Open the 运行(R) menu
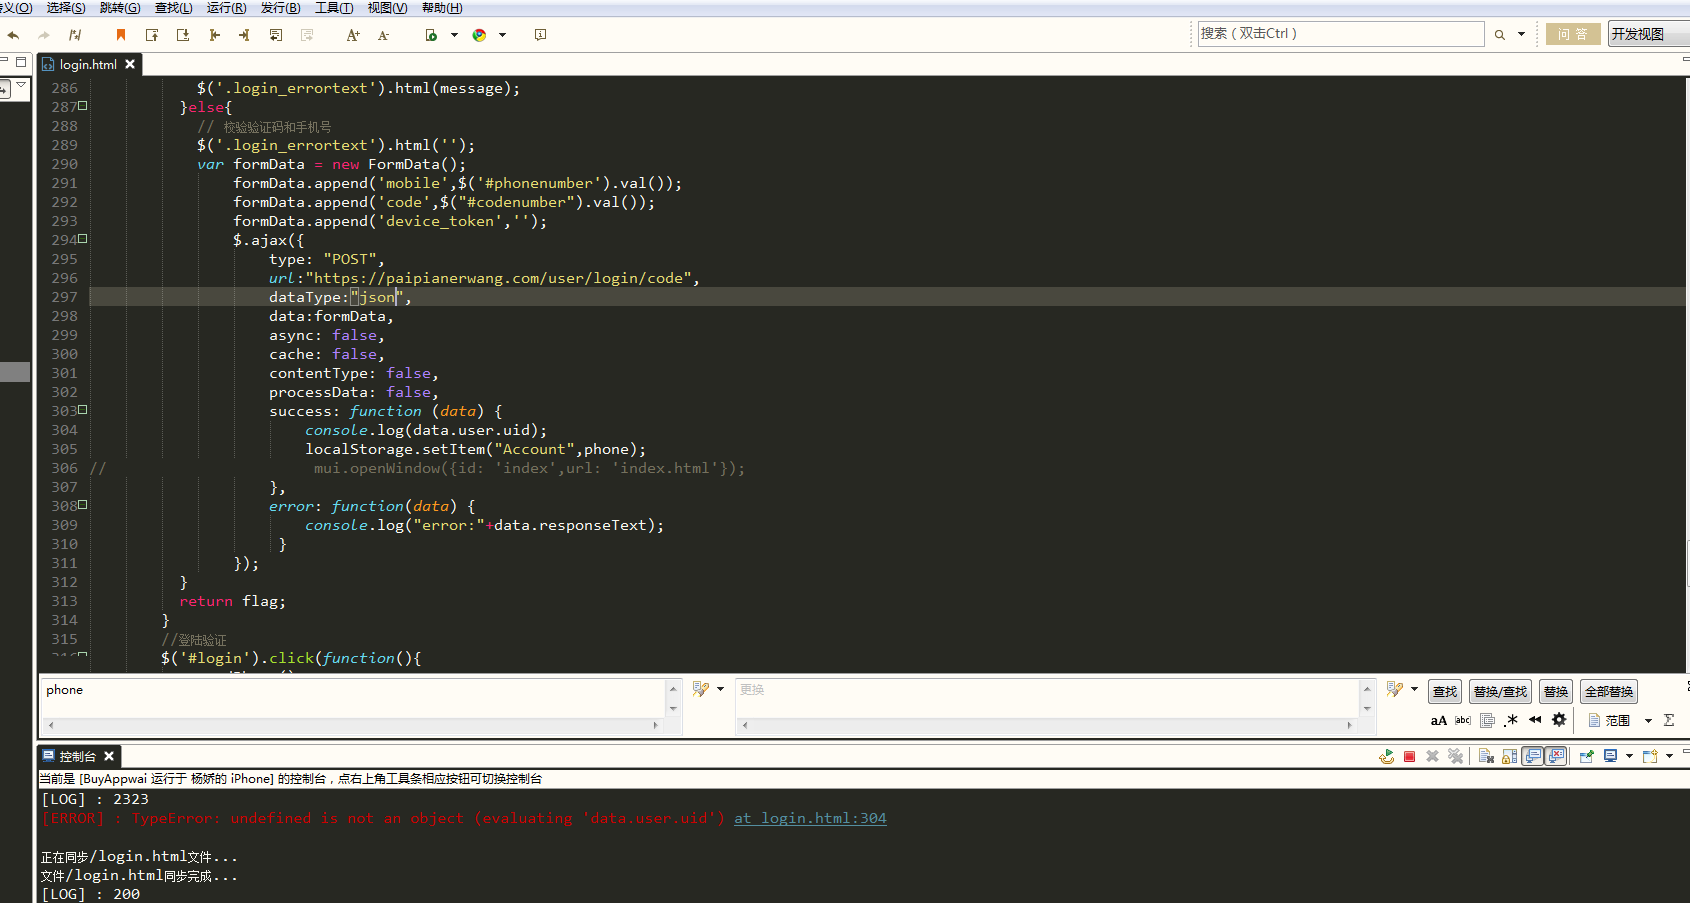Image resolution: width=1690 pixels, height=903 pixels. (226, 8)
